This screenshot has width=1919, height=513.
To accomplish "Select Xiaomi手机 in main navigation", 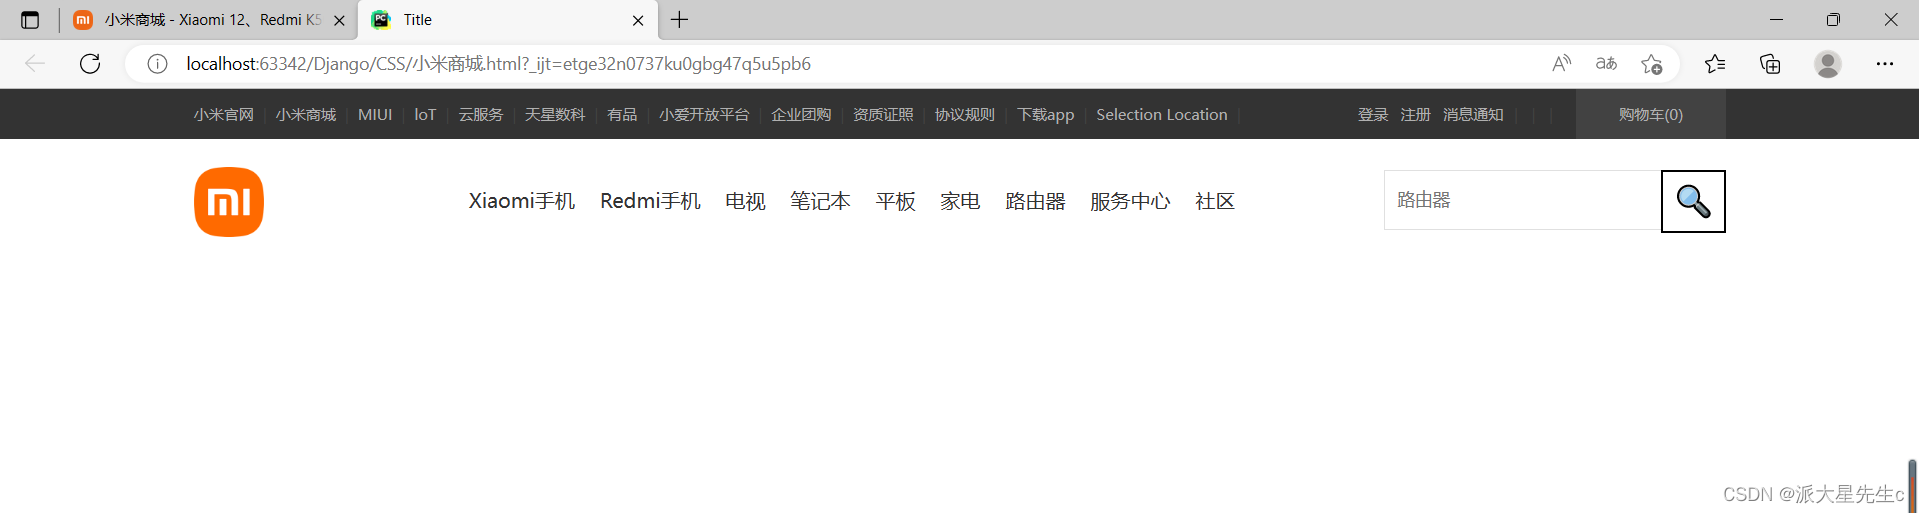I will coord(522,201).
